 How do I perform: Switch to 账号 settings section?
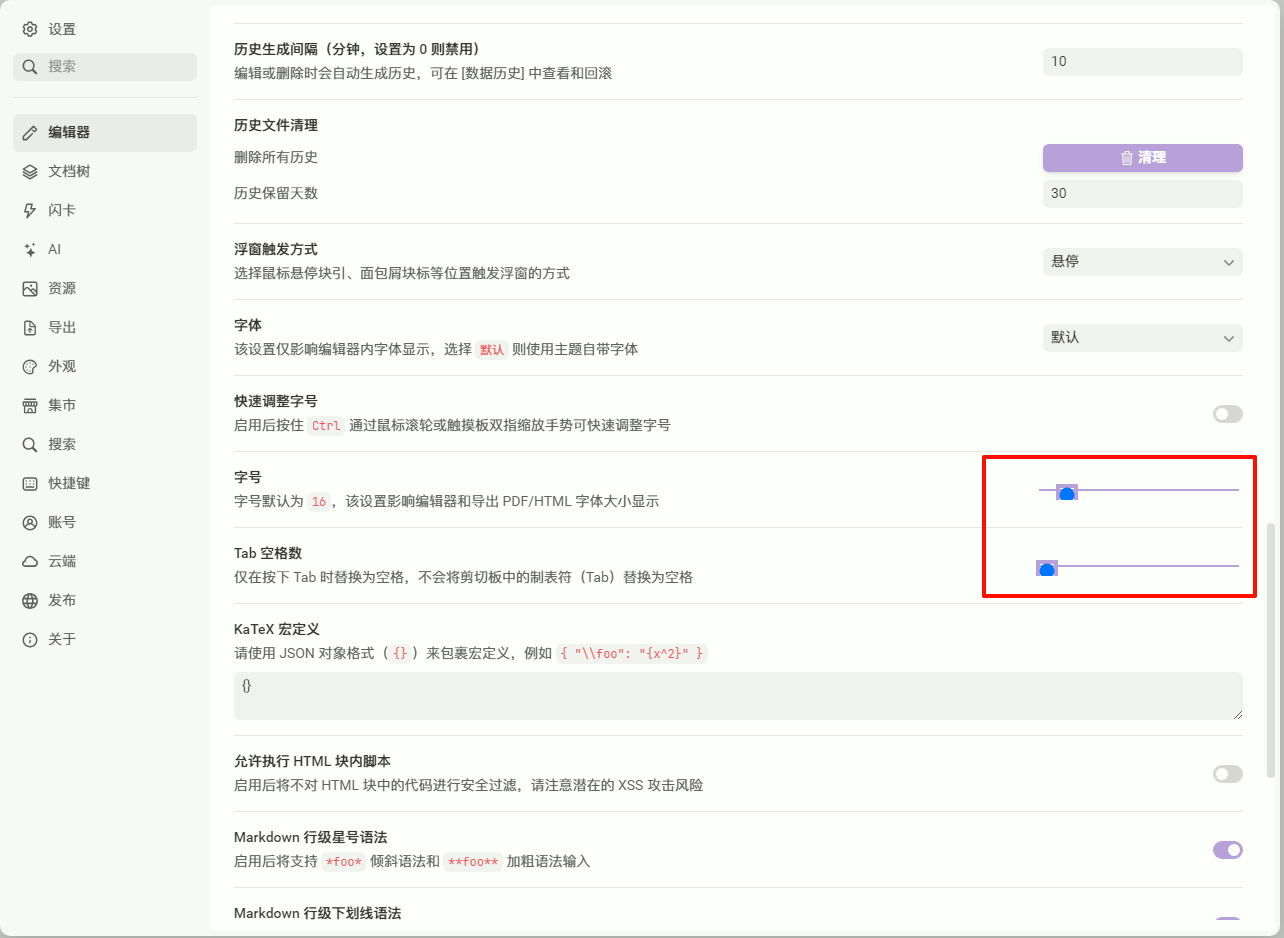62,522
